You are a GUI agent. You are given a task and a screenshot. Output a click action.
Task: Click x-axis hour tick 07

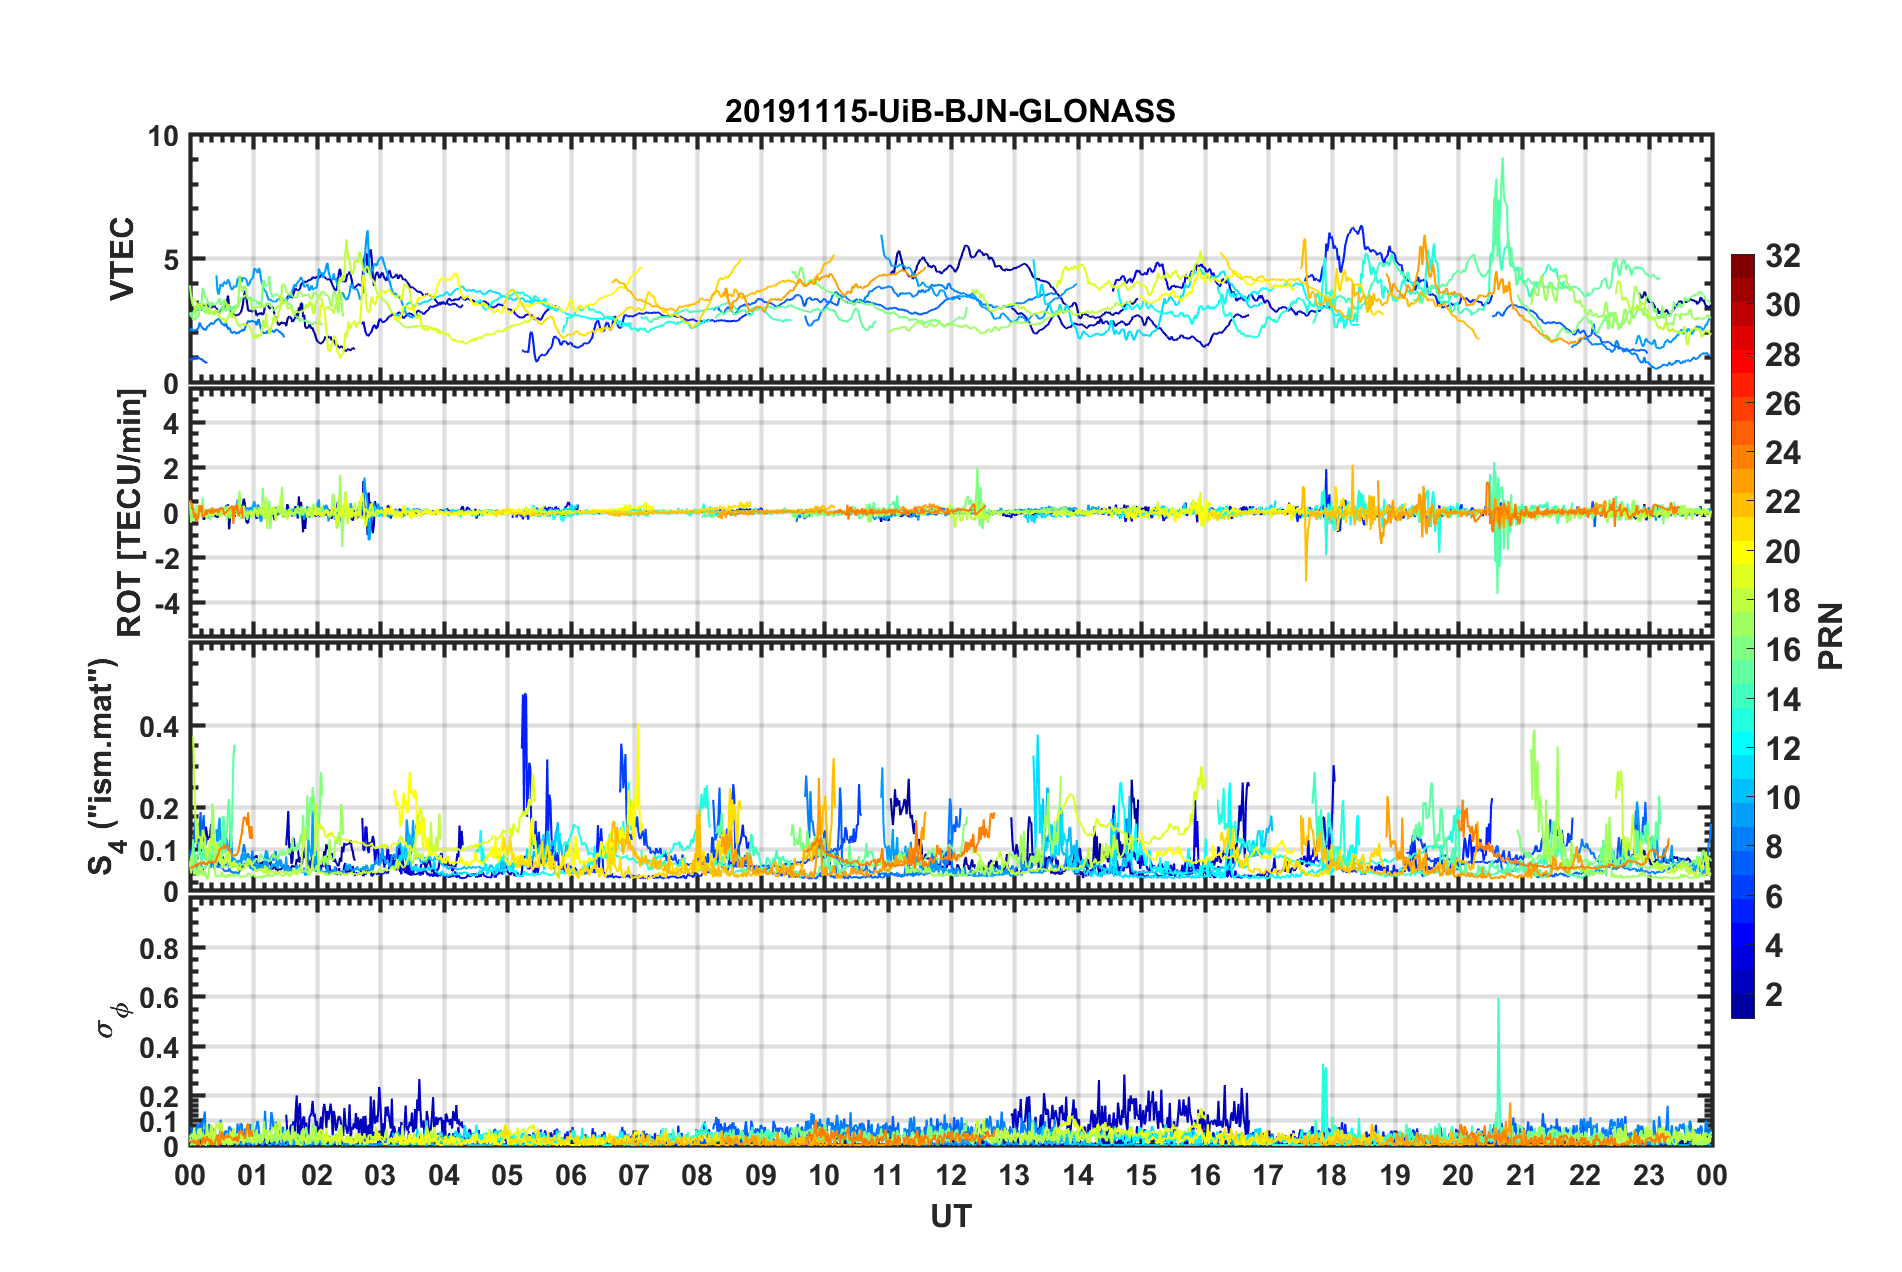[634, 1176]
